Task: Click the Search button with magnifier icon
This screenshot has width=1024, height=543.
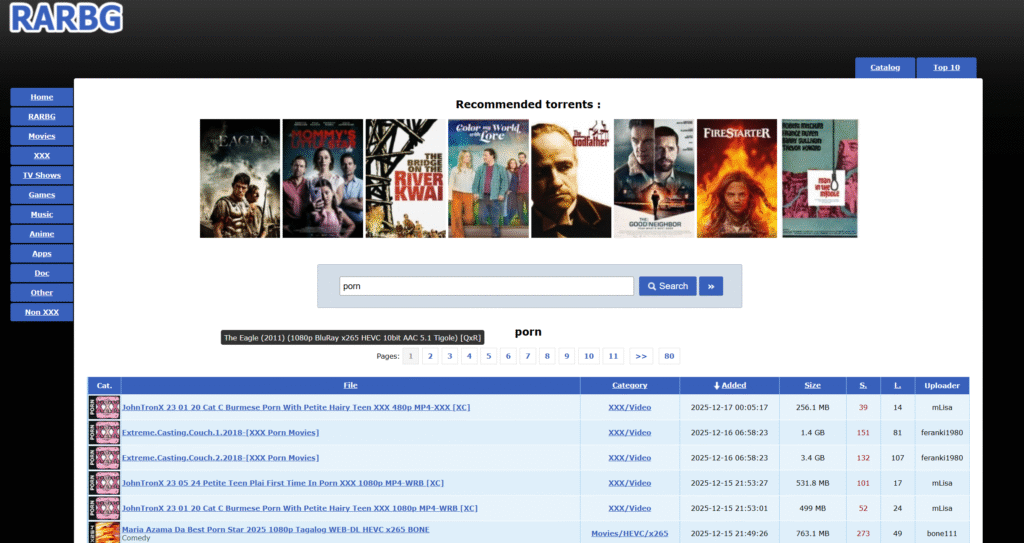Action: tap(667, 286)
